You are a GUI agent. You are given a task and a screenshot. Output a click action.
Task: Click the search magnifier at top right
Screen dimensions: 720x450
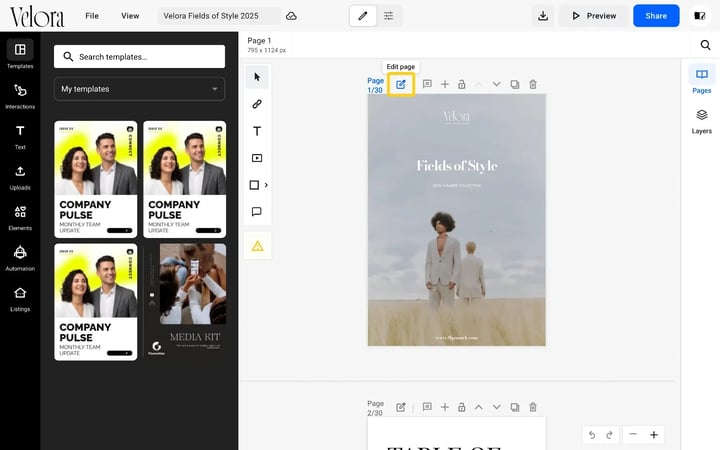[705, 45]
